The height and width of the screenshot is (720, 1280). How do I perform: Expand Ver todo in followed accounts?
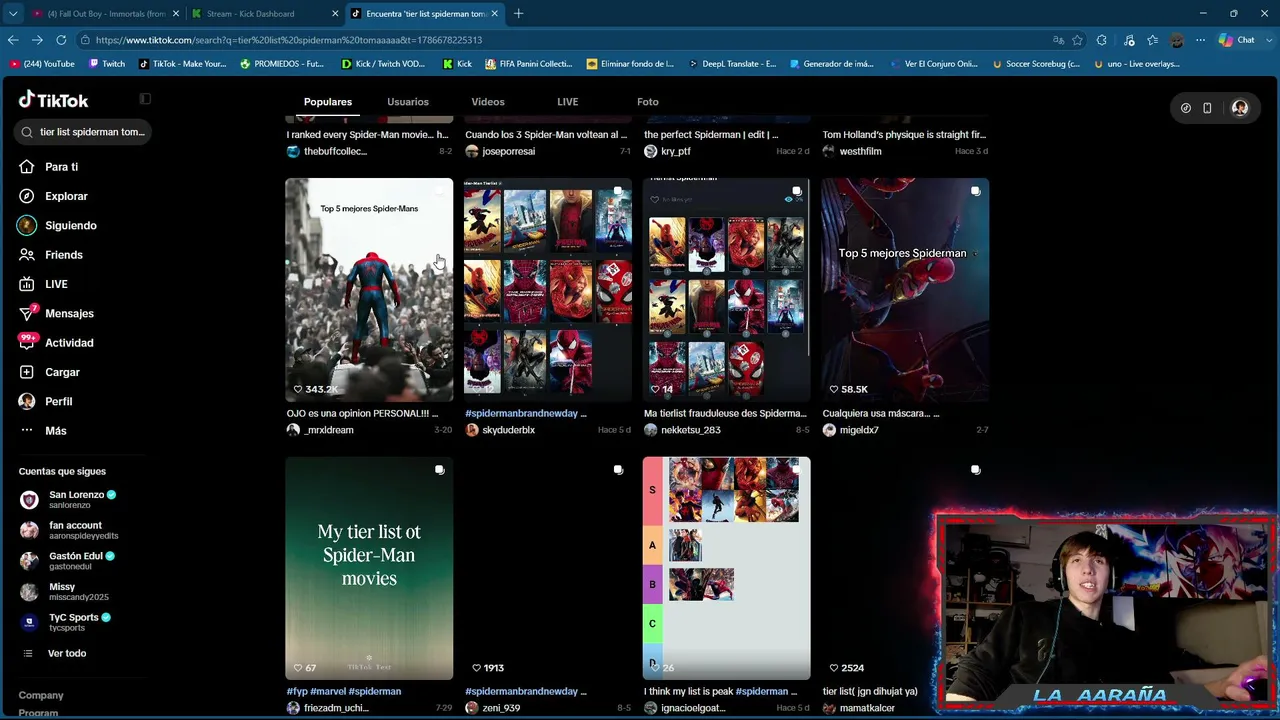coord(67,653)
